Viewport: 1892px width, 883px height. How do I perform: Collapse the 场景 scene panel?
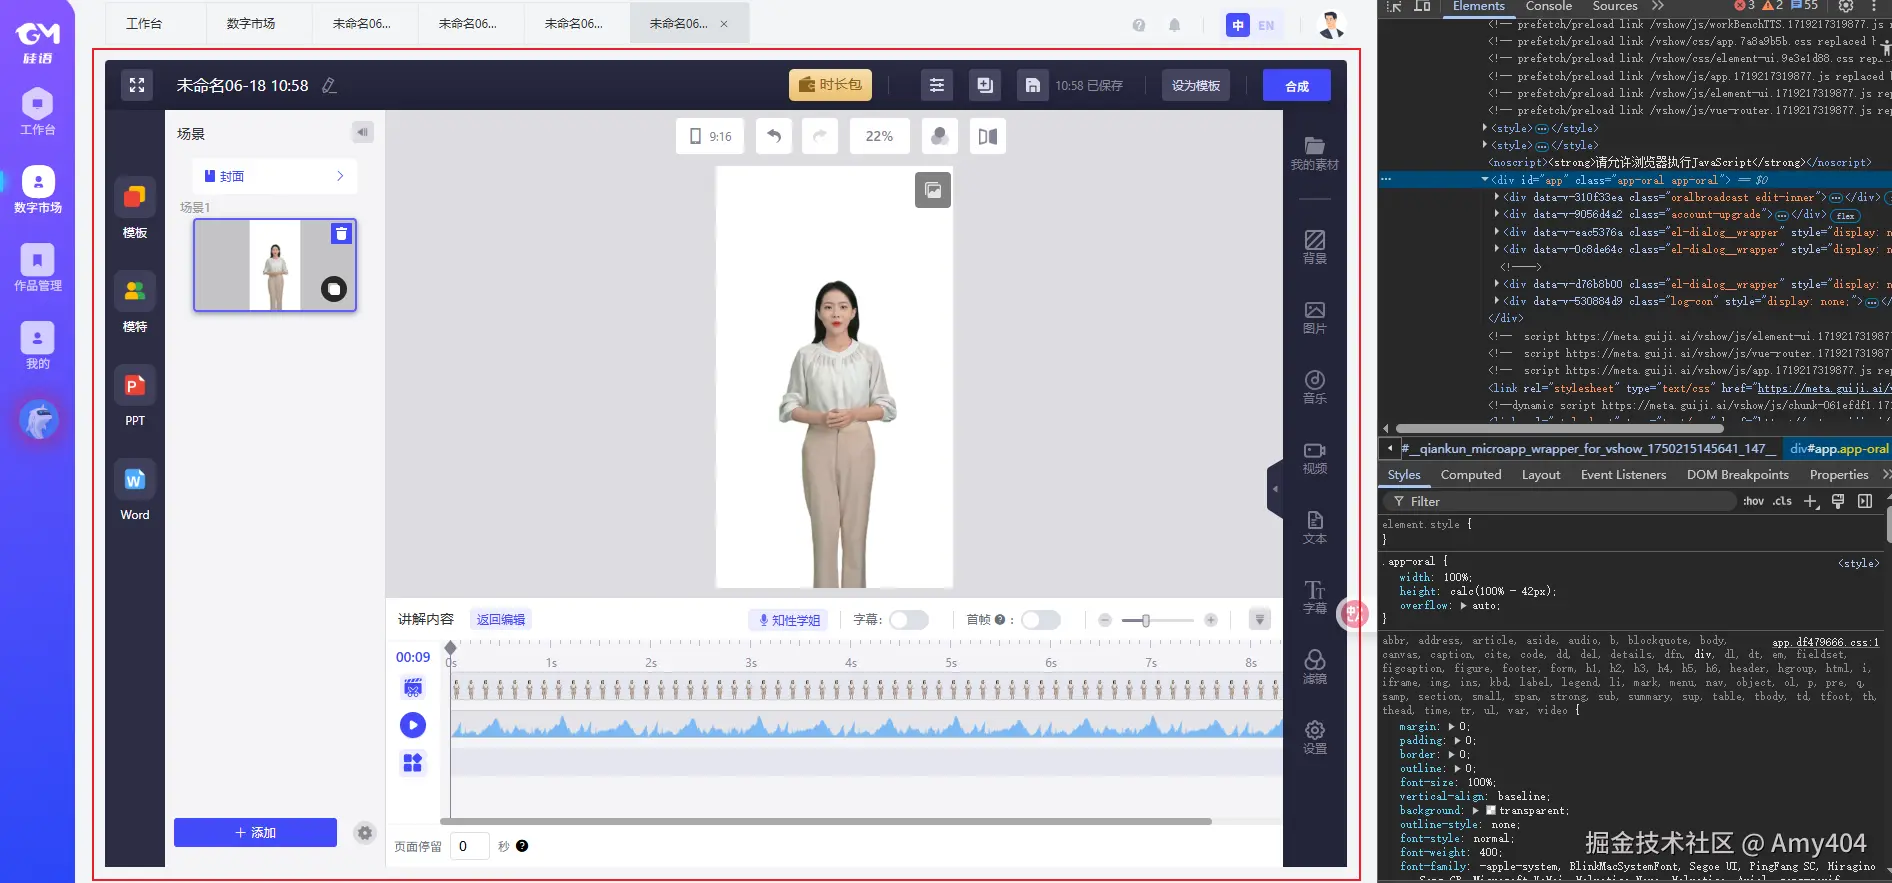[362, 132]
